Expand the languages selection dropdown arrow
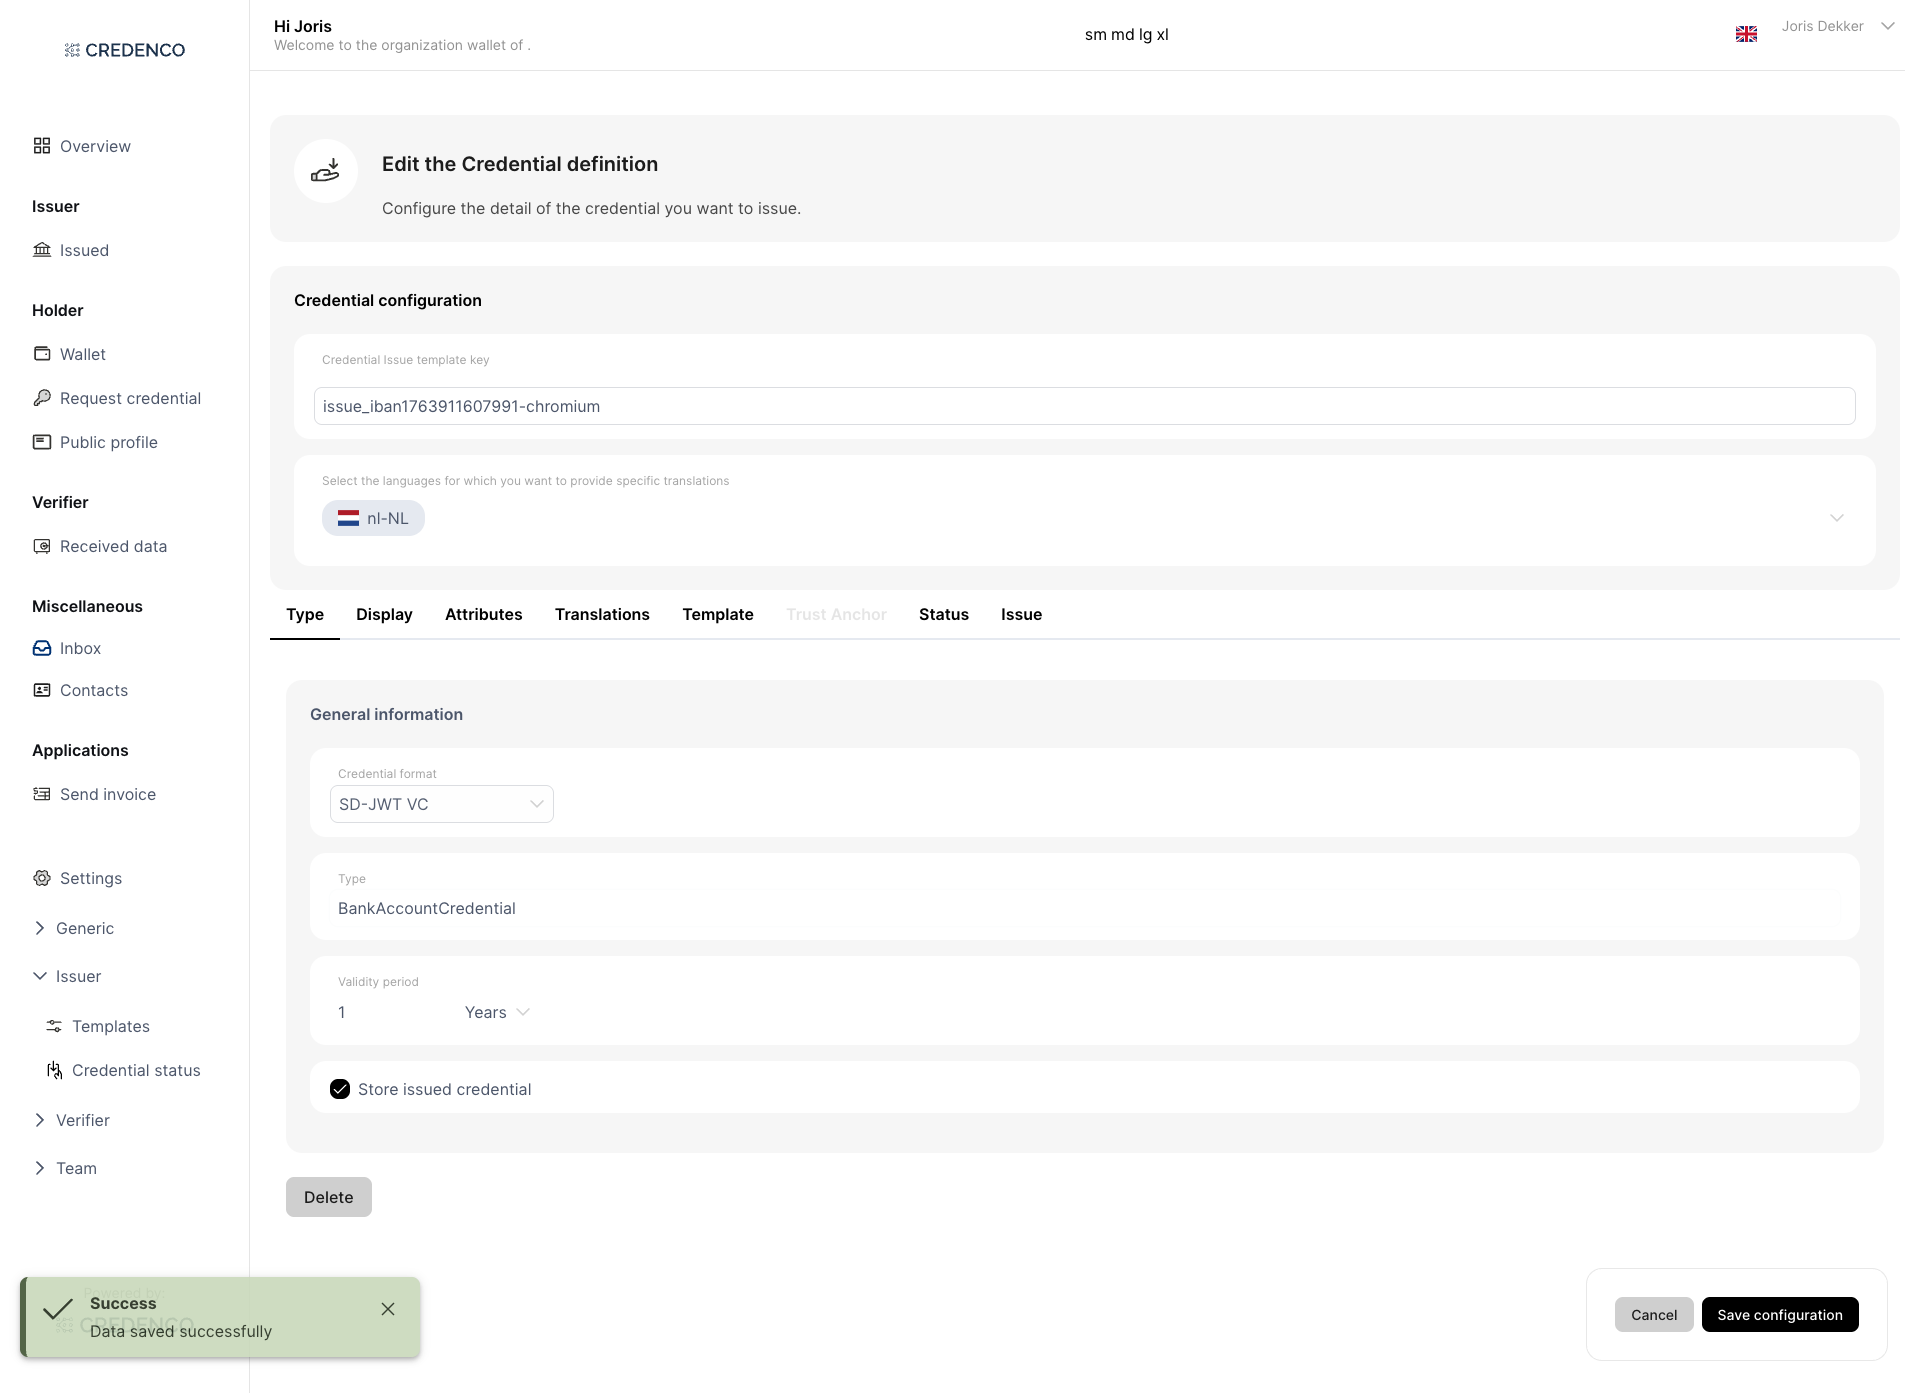The height and width of the screenshot is (1393, 1905). coord(1836,518)
